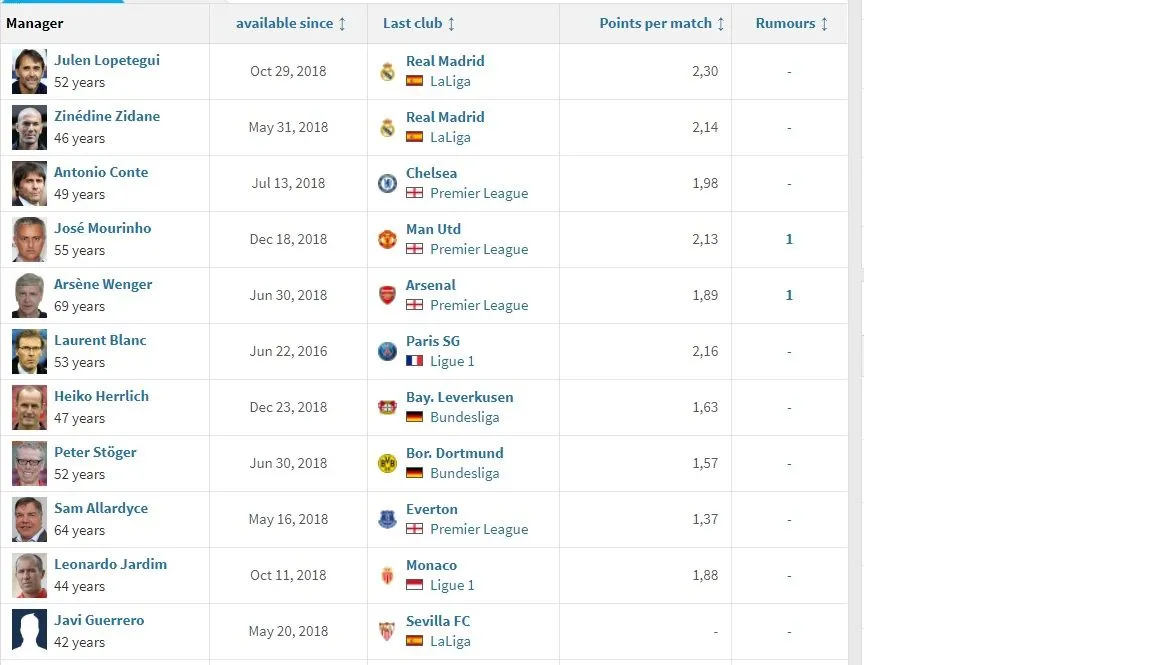The image size is (1152, 665).
Task: Click José Mourinho's rumours count
Action: [789, 239]
